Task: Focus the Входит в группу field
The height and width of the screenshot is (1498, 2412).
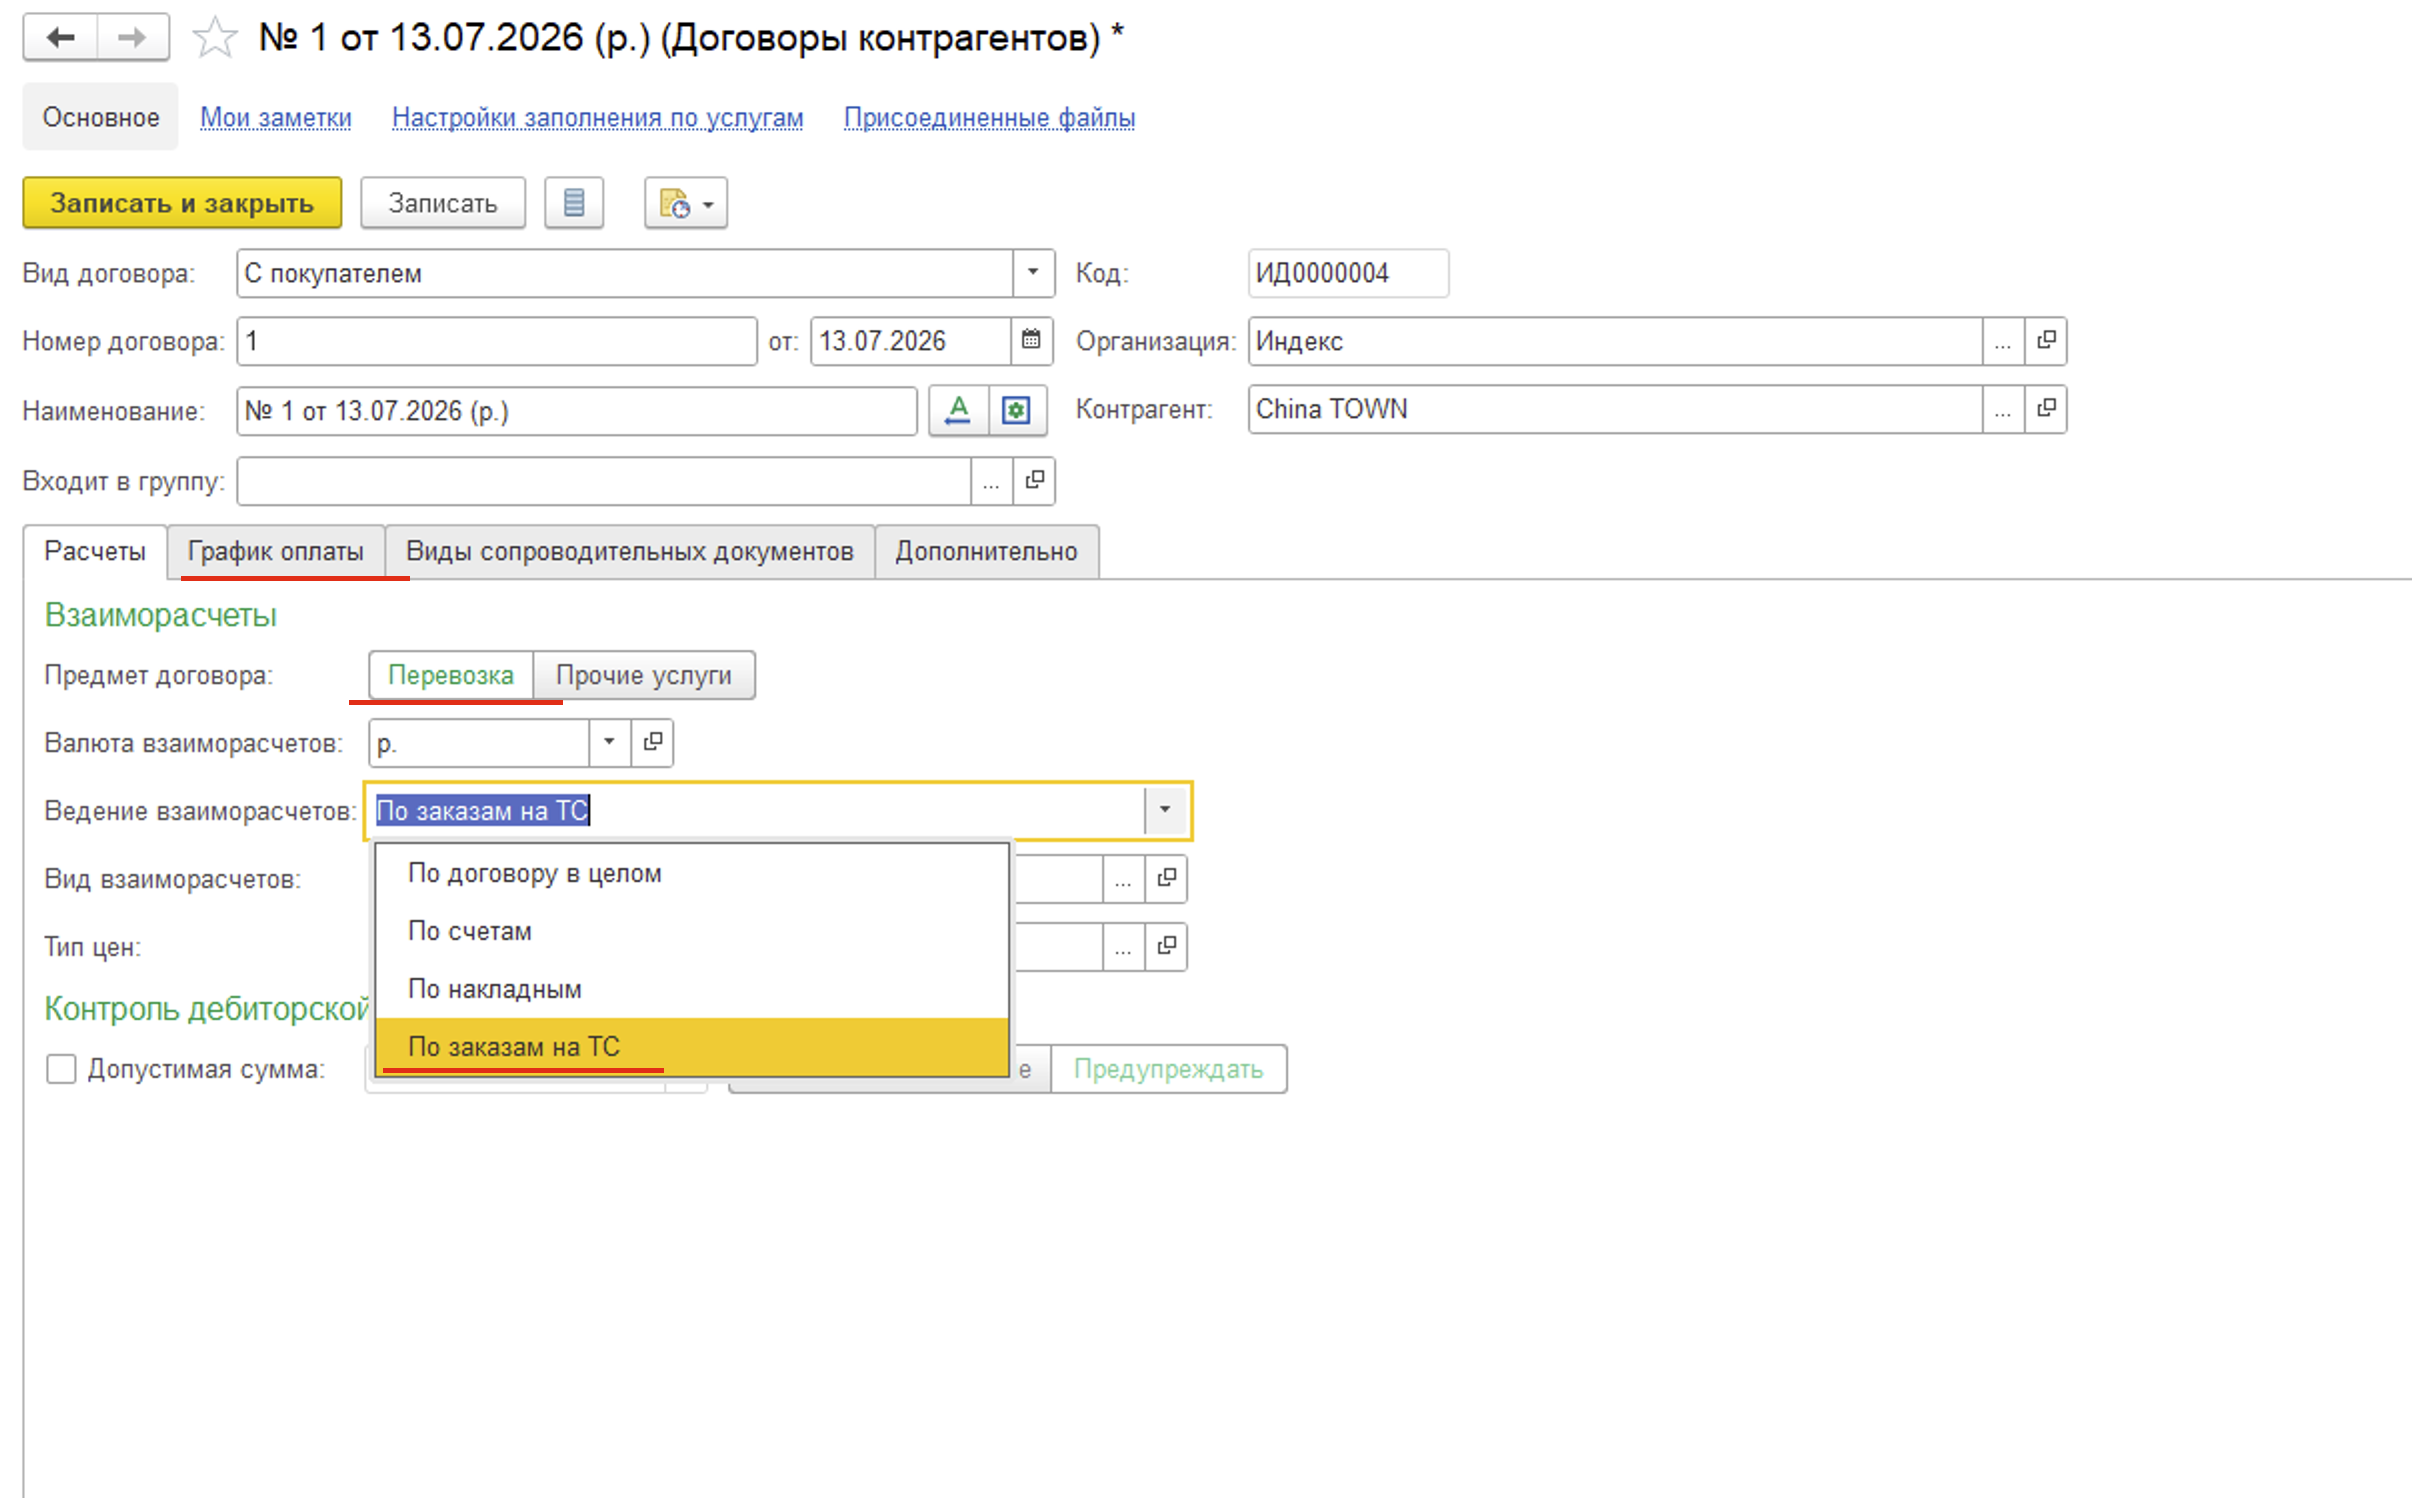Action: click(x=604, y=481)
